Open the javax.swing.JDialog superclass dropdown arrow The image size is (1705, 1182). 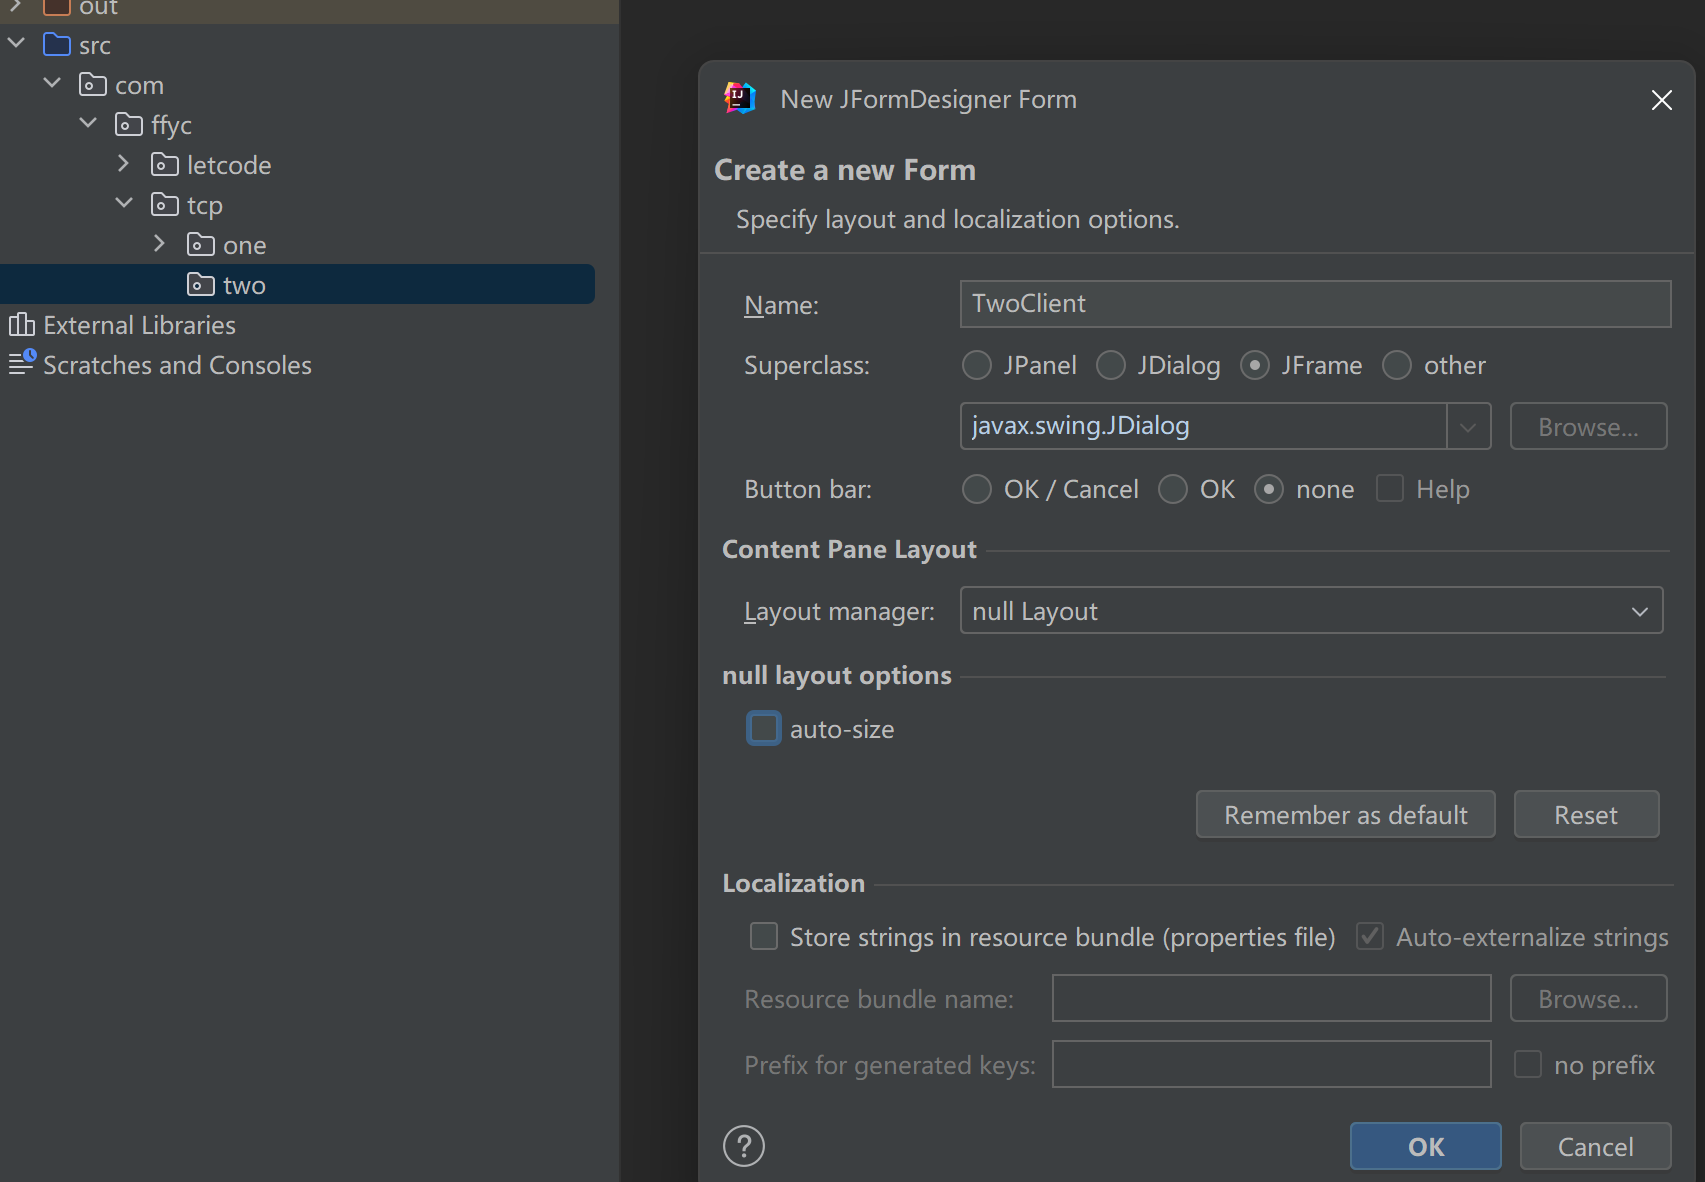tap(1468, 427)
